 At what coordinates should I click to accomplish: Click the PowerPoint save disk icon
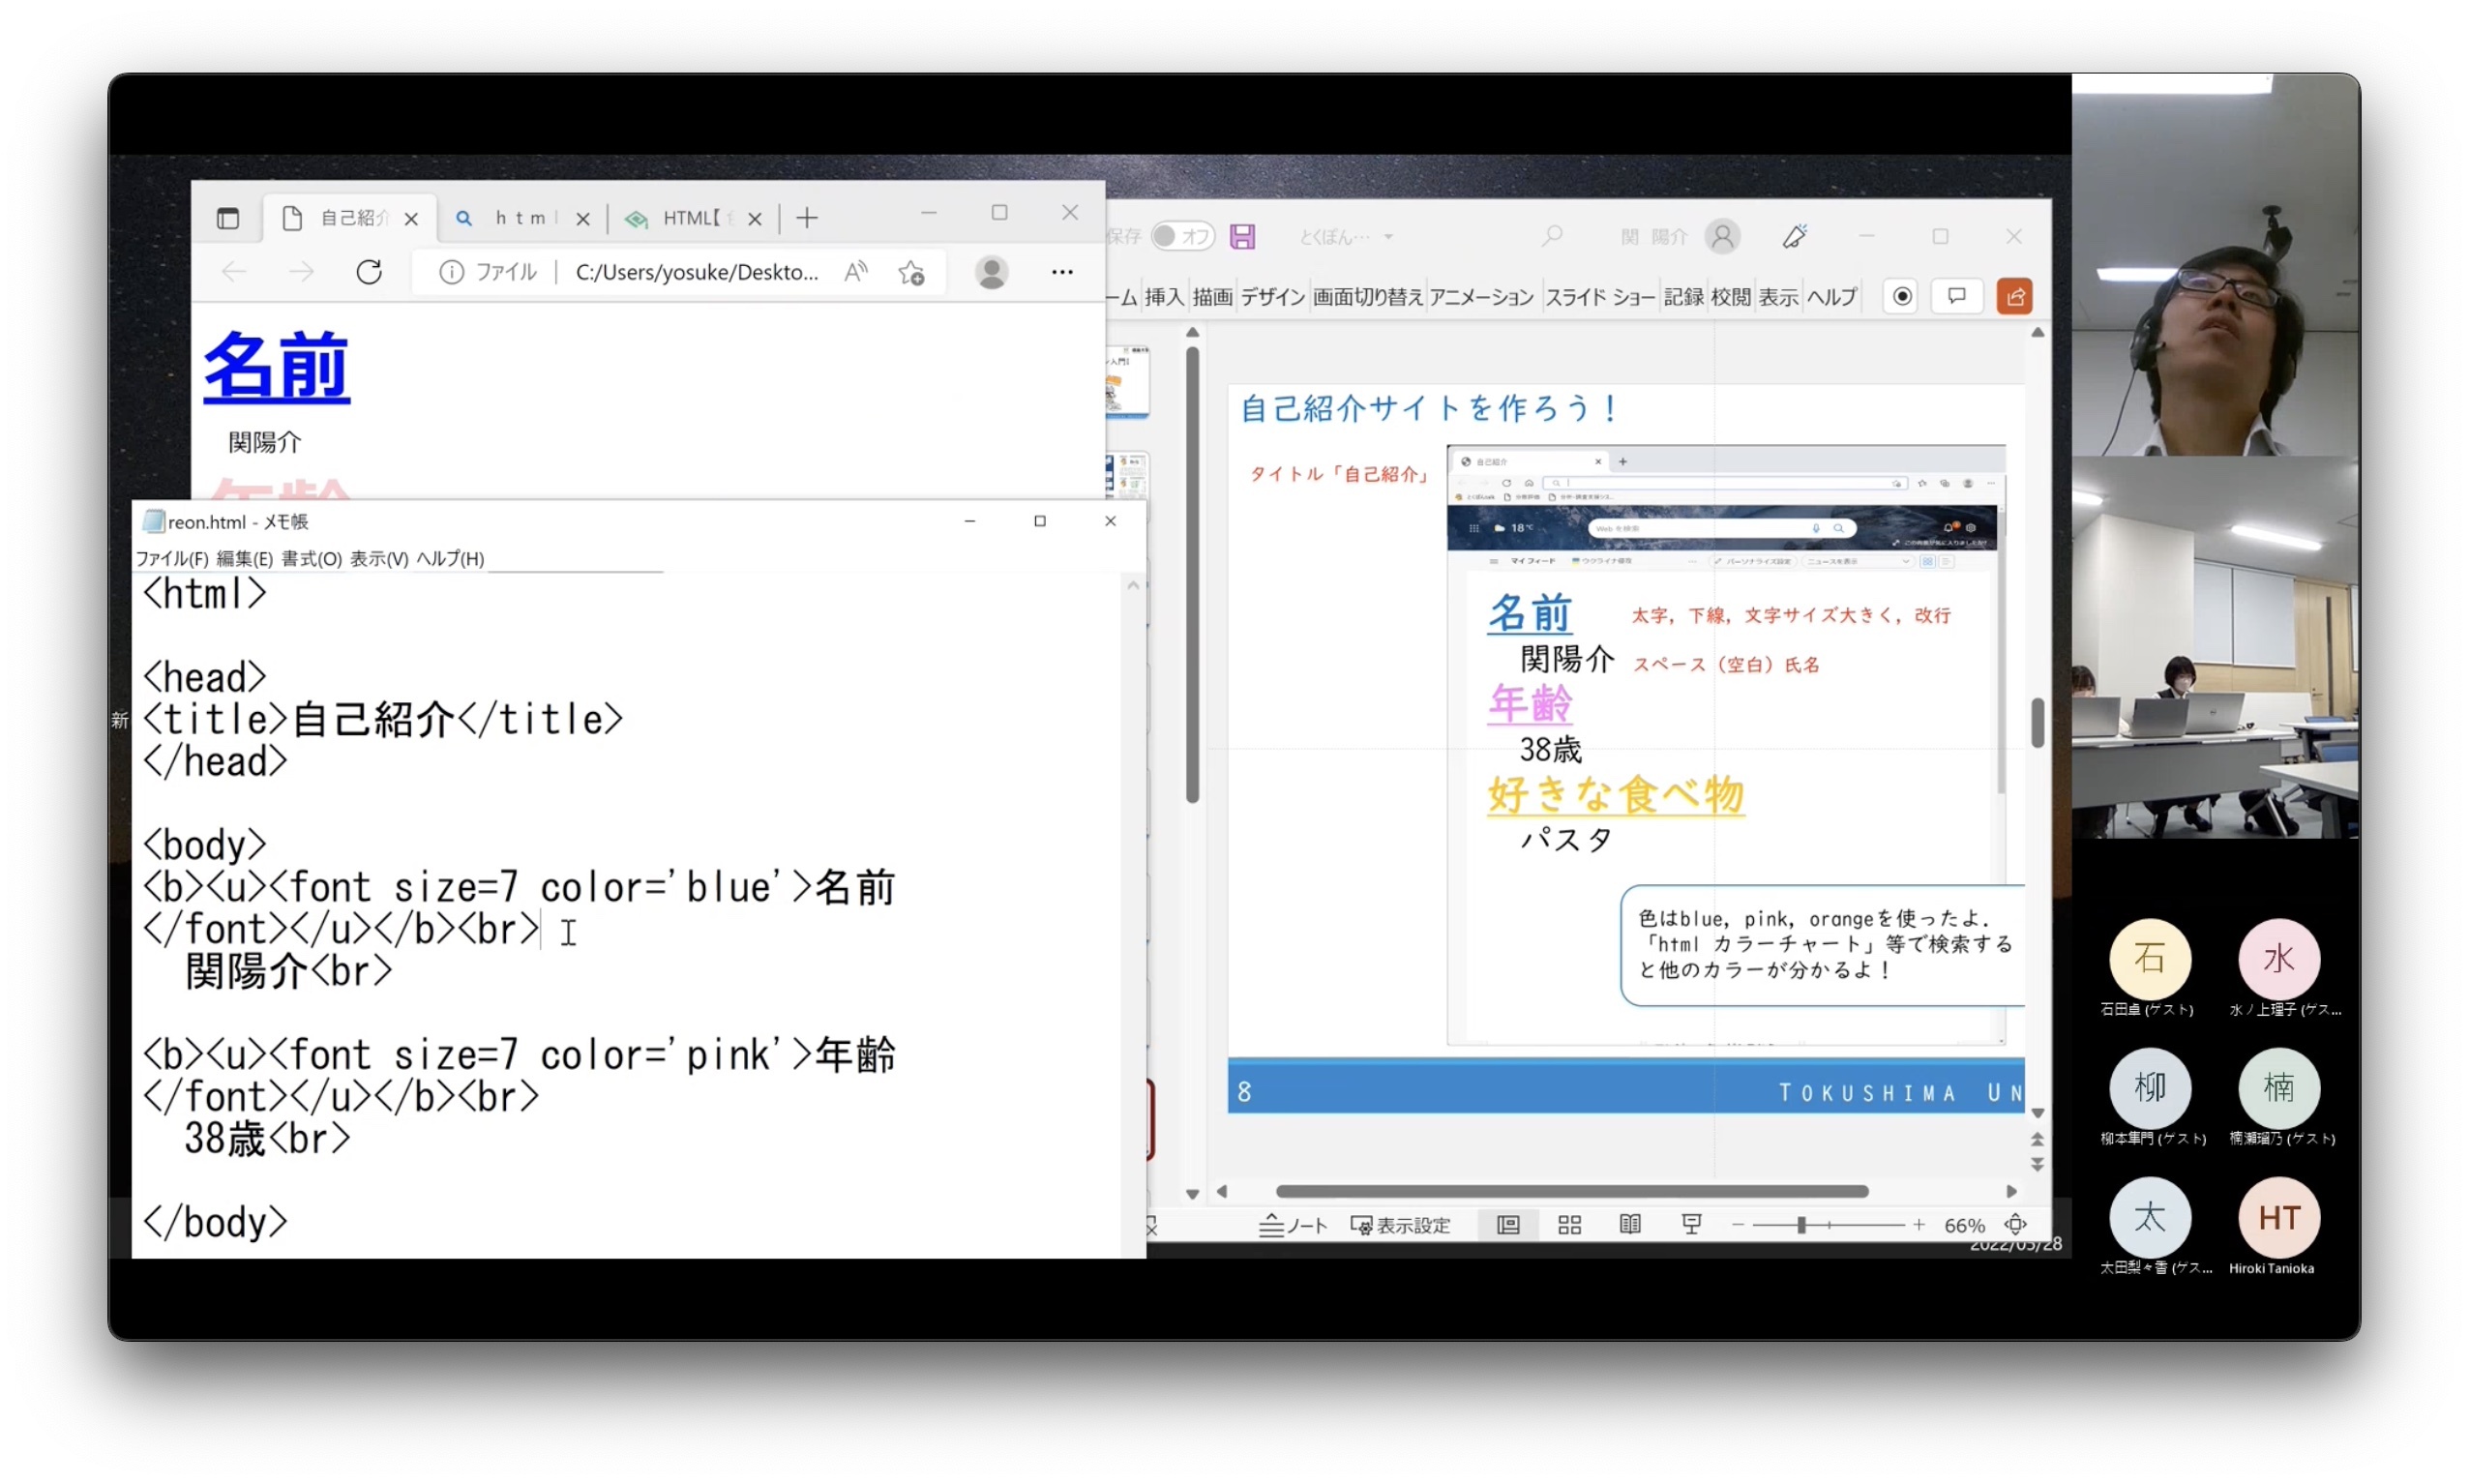(x=1242, y=236)
